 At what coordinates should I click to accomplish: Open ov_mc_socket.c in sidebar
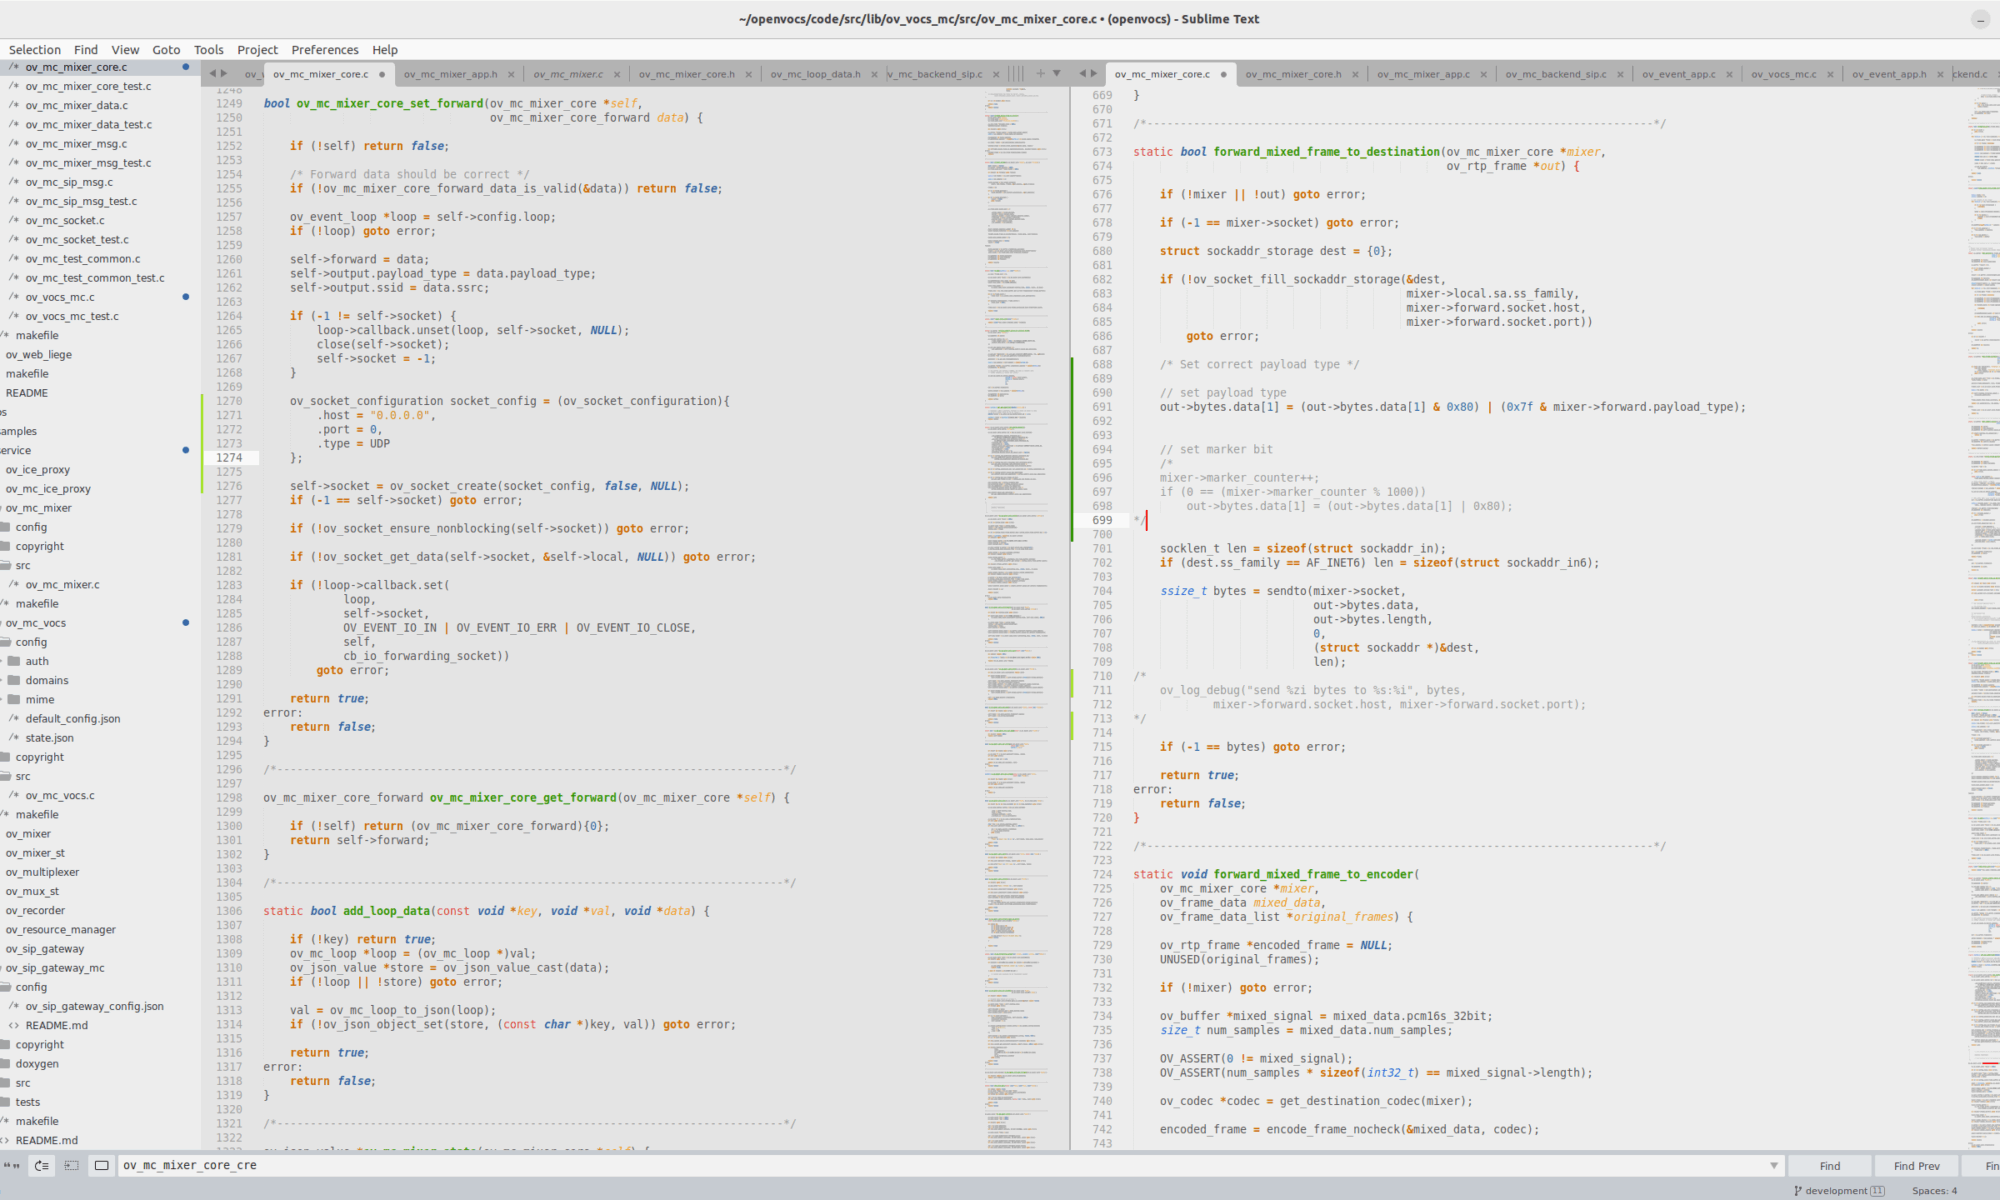pos(65,220)
